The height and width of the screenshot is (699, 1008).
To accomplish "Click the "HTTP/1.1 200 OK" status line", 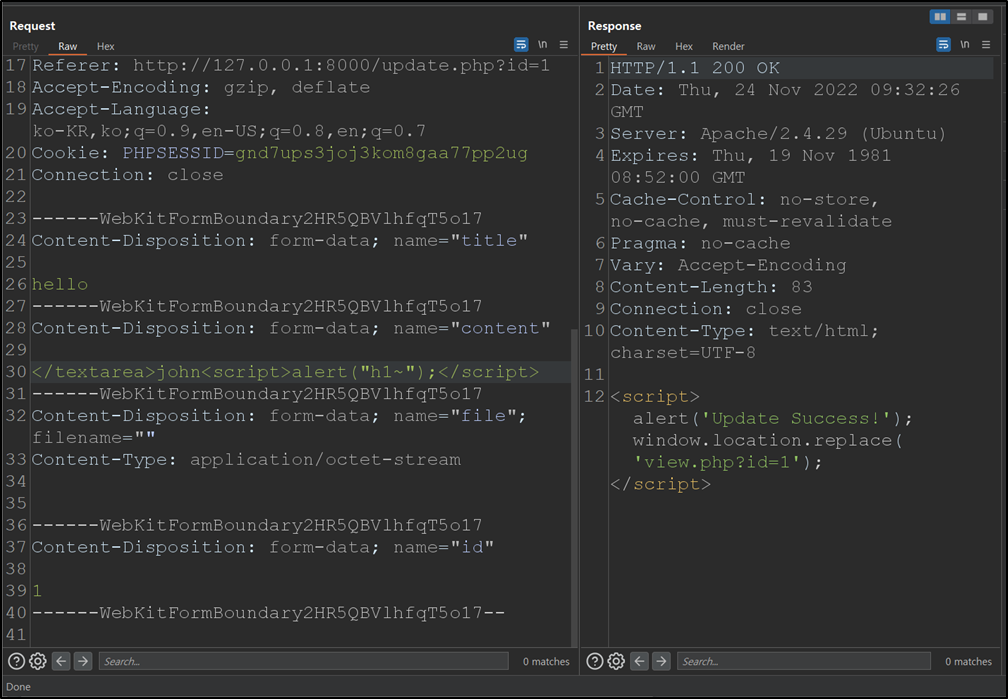I will (x=695, y=68).
